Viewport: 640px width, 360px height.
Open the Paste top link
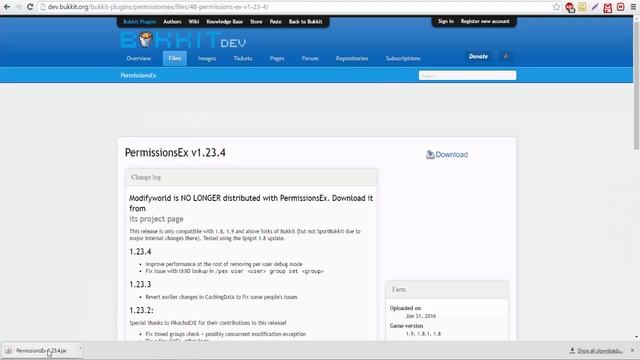(276, 22)
